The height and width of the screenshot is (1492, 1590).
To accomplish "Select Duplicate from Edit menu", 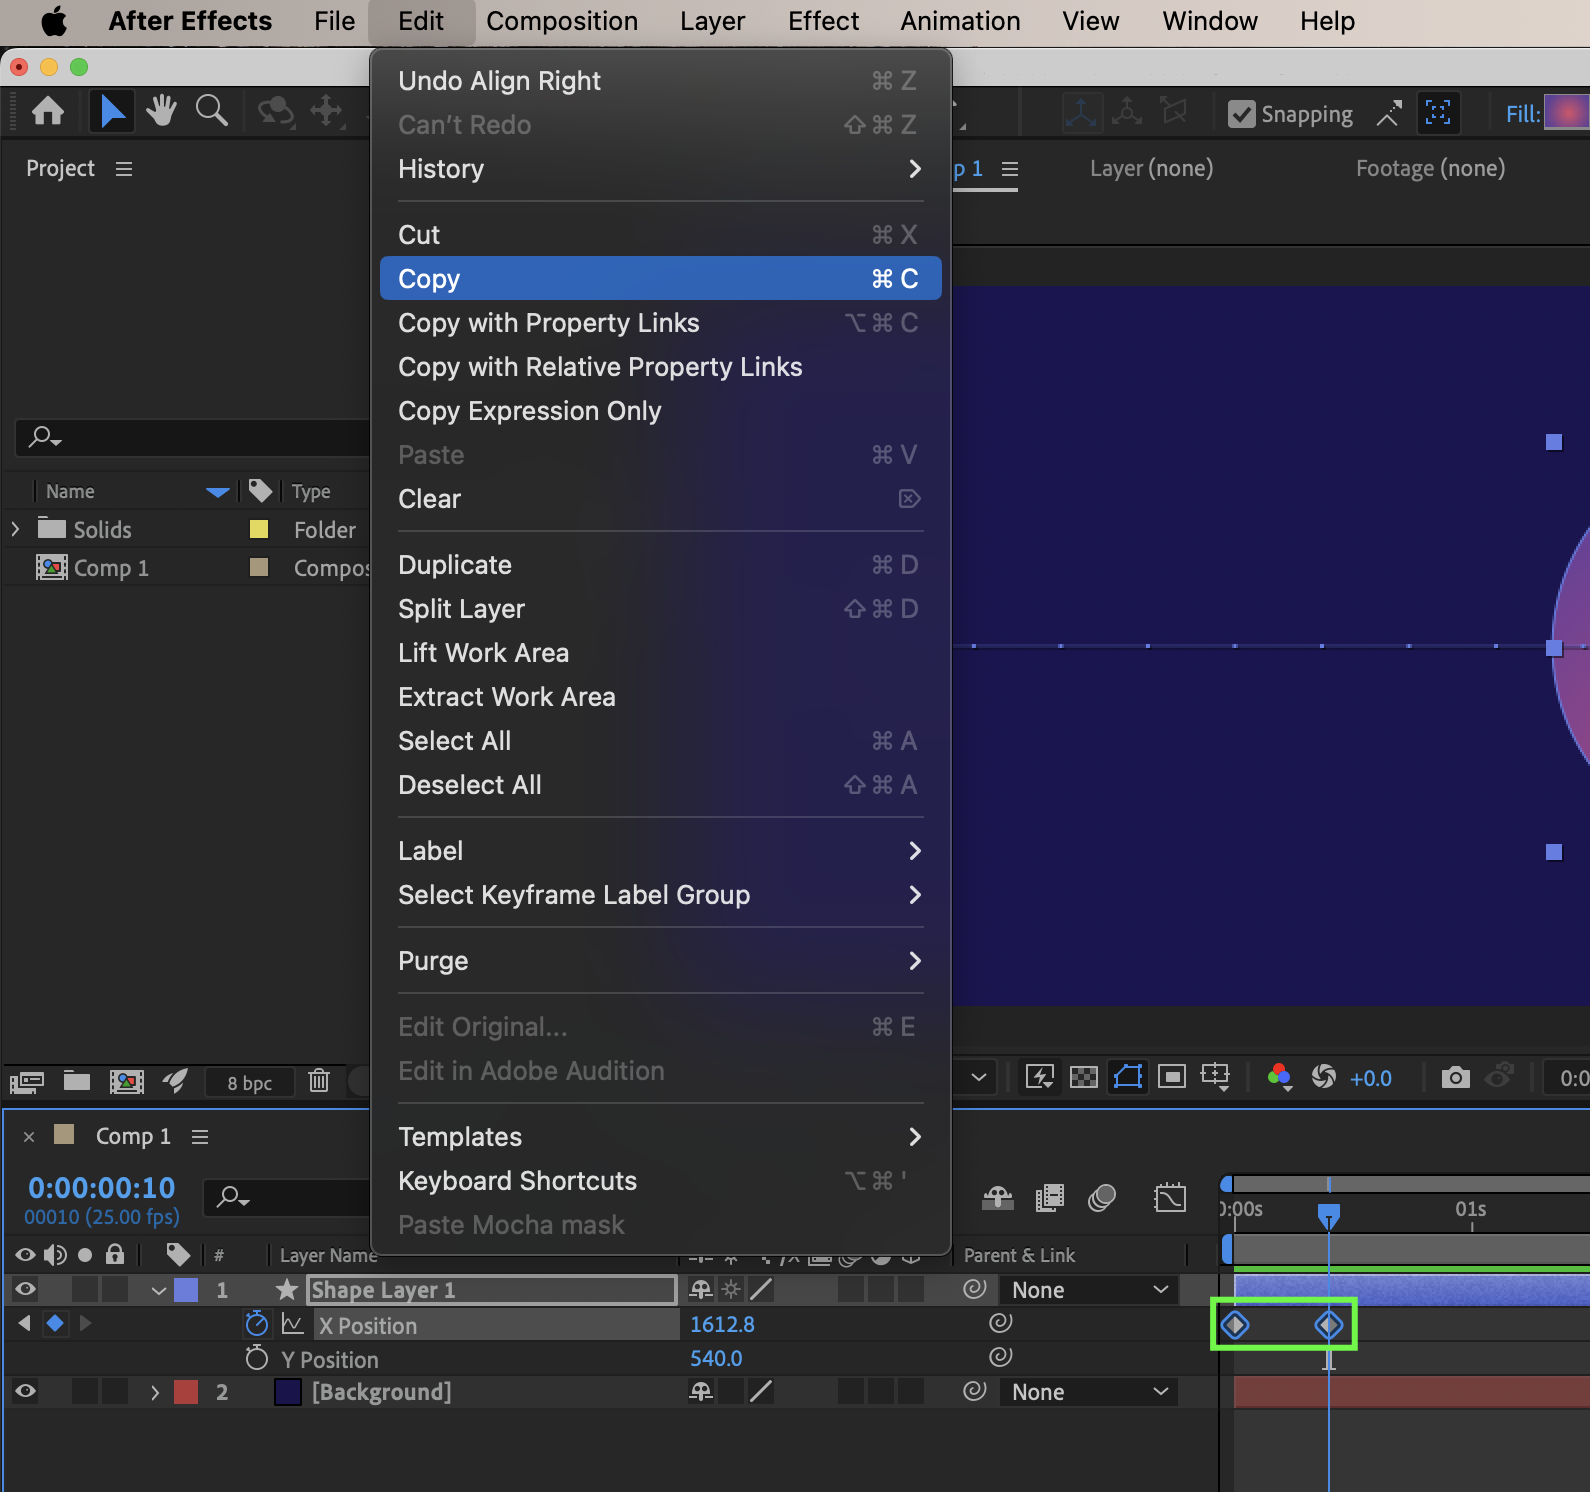I will (x=454, y=565).
